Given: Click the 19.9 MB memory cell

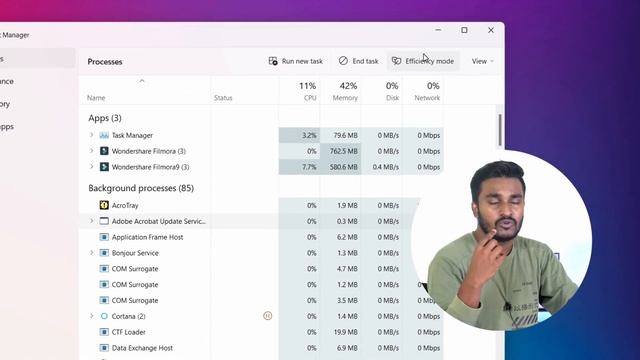Looking at the screenshot, I should pyautogui.click(x=340, y=332).
